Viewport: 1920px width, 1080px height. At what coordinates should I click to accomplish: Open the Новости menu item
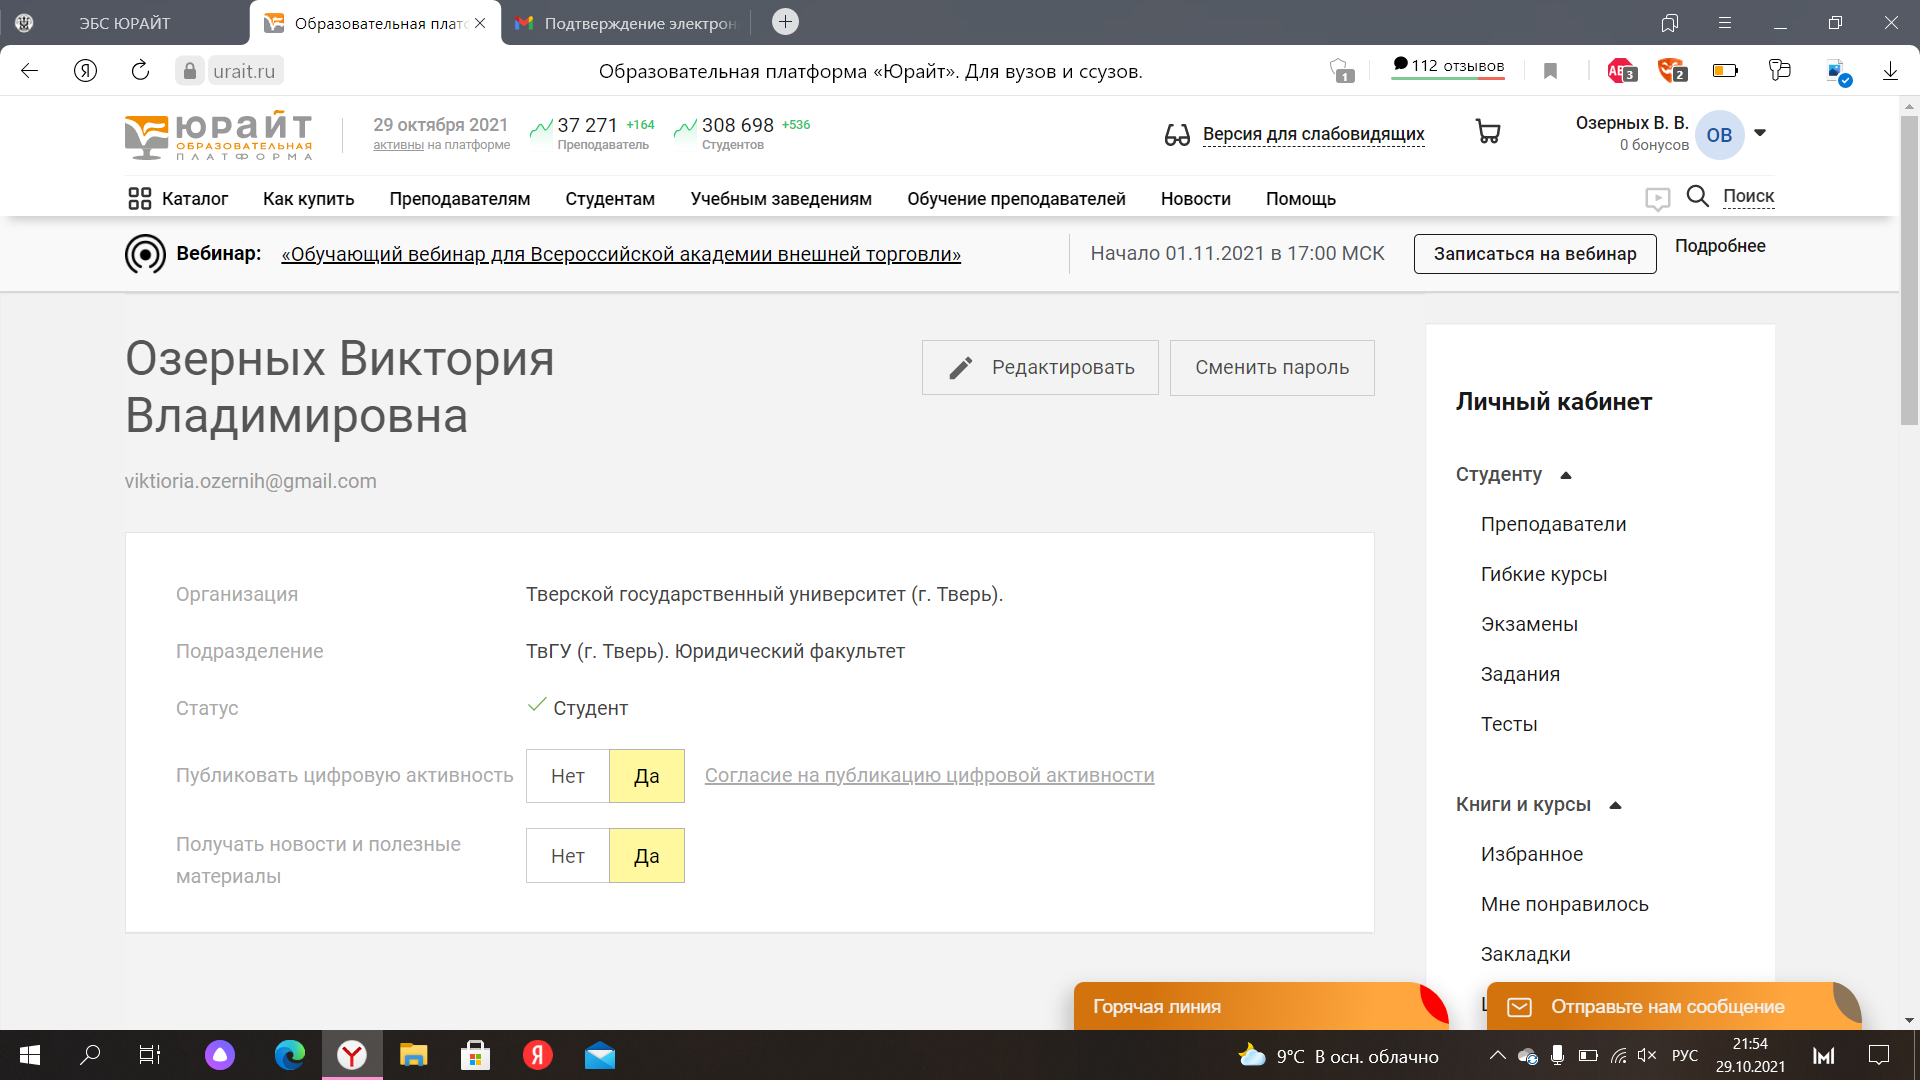1196,199
